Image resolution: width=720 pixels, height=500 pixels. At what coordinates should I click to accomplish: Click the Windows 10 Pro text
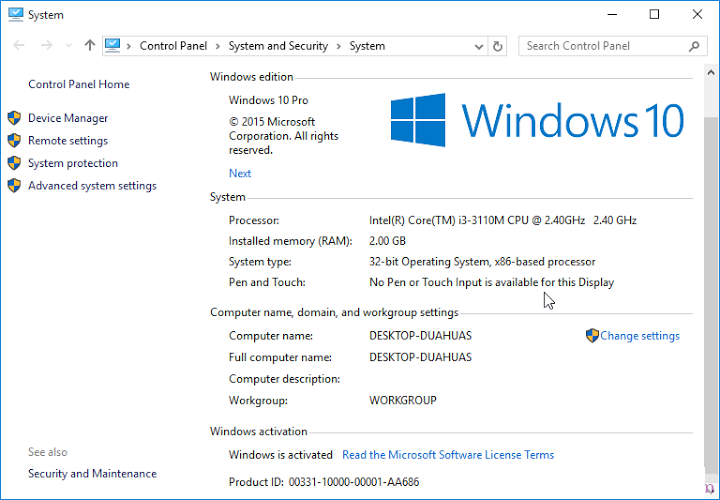269,100
